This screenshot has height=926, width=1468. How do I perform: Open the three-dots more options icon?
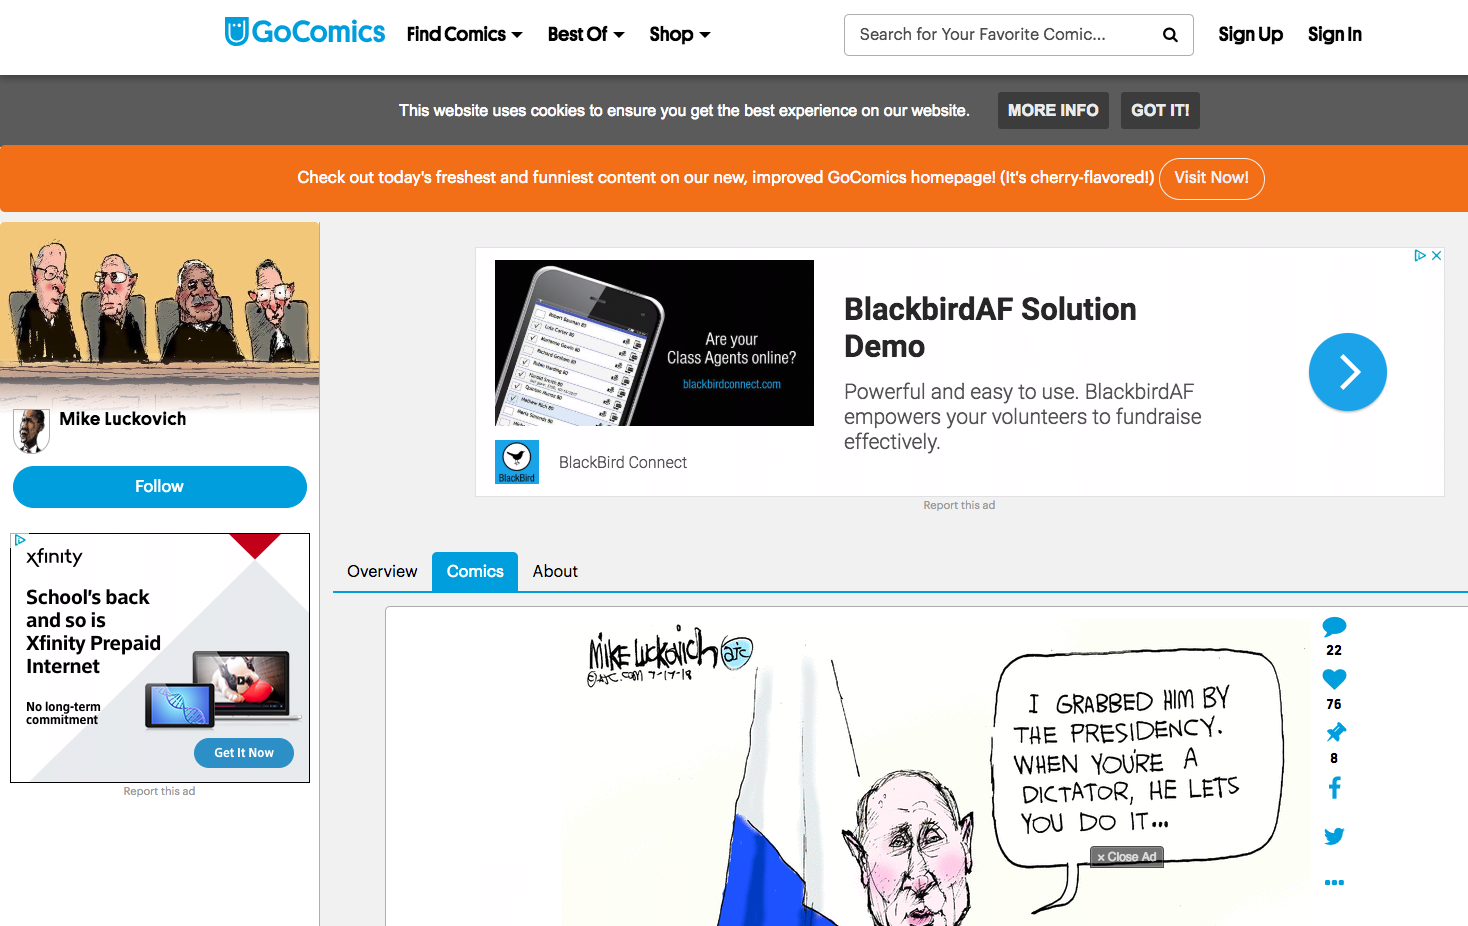coord(1334,882)
